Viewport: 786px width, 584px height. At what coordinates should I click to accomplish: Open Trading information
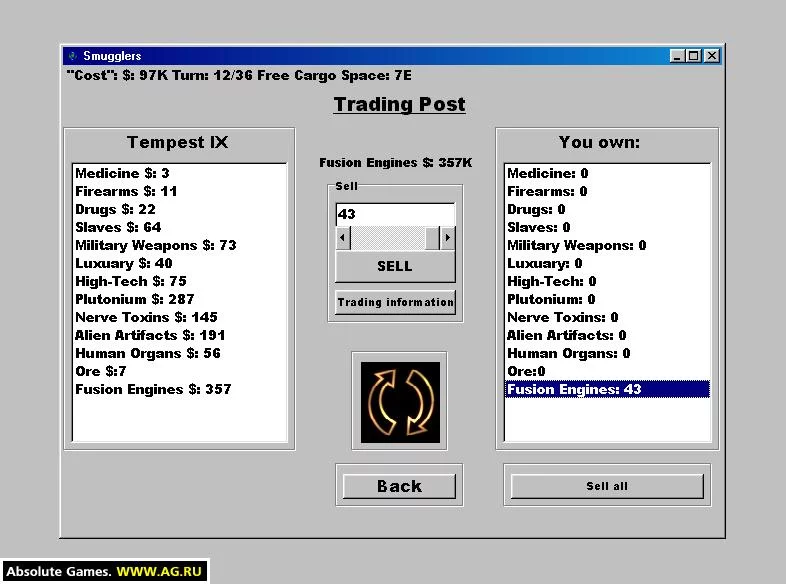point(395,302)
